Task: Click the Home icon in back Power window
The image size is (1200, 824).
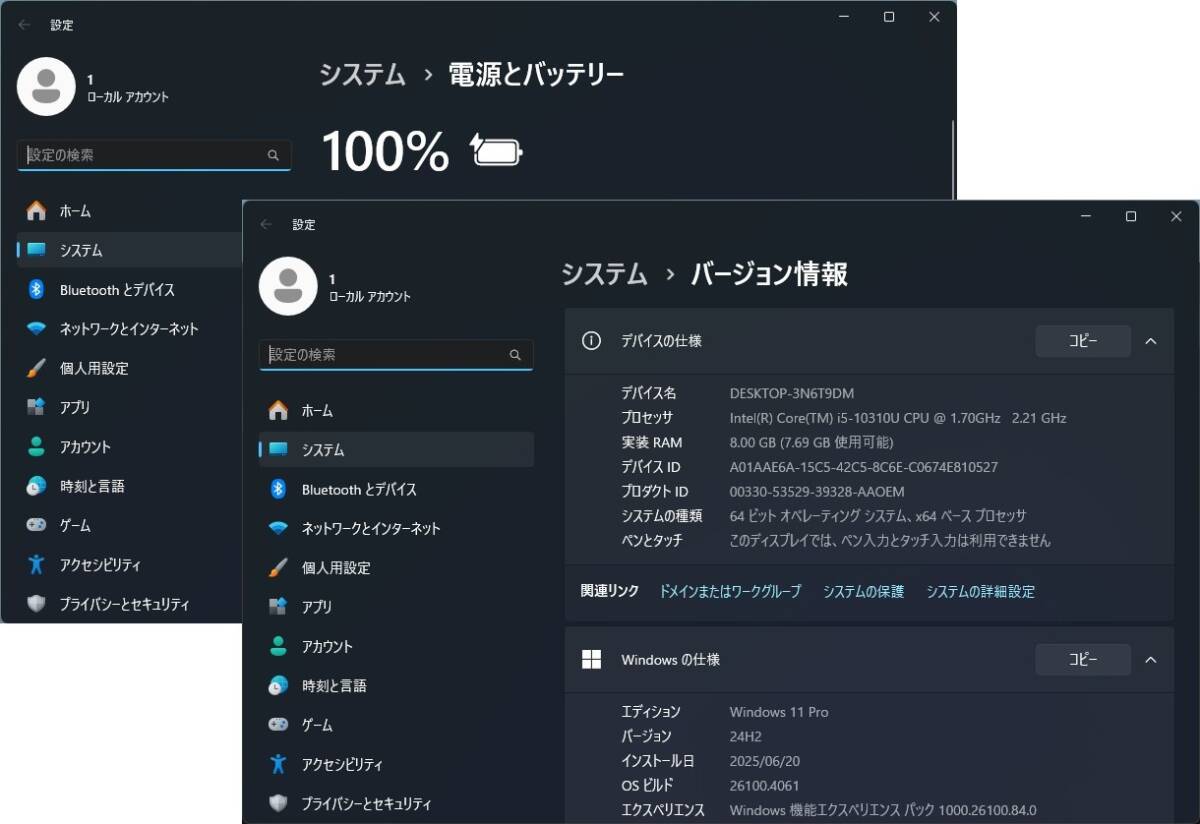Action: tap(36, 211)
